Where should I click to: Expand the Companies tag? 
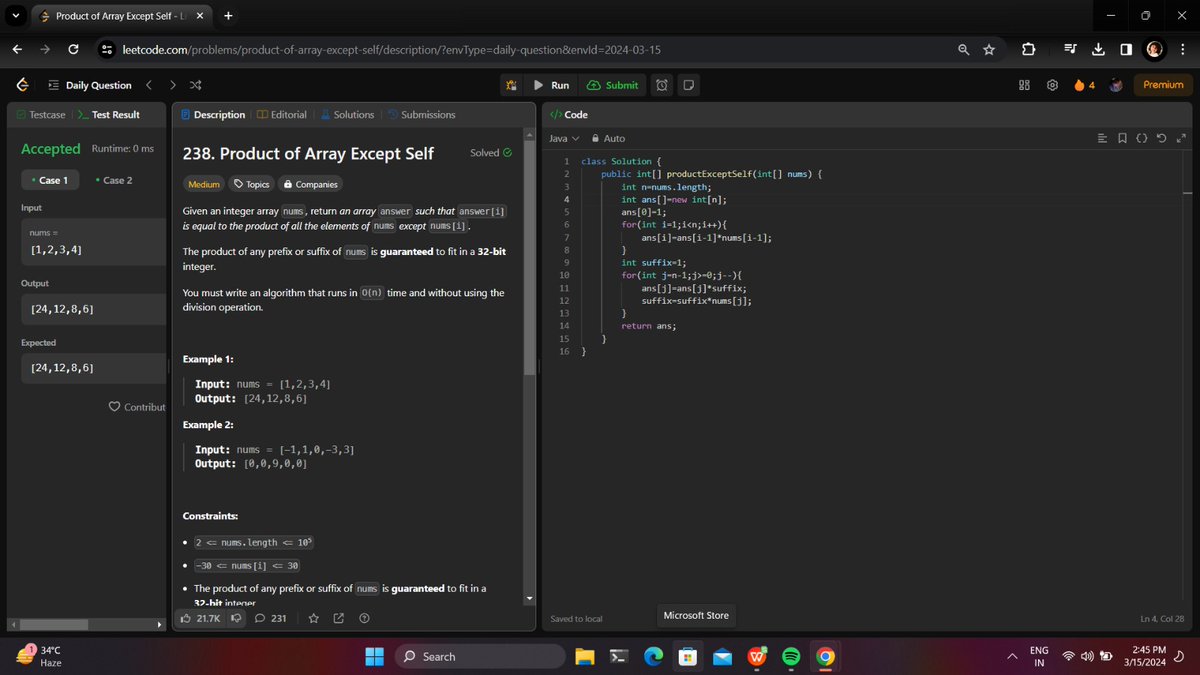tap(310, 184)
